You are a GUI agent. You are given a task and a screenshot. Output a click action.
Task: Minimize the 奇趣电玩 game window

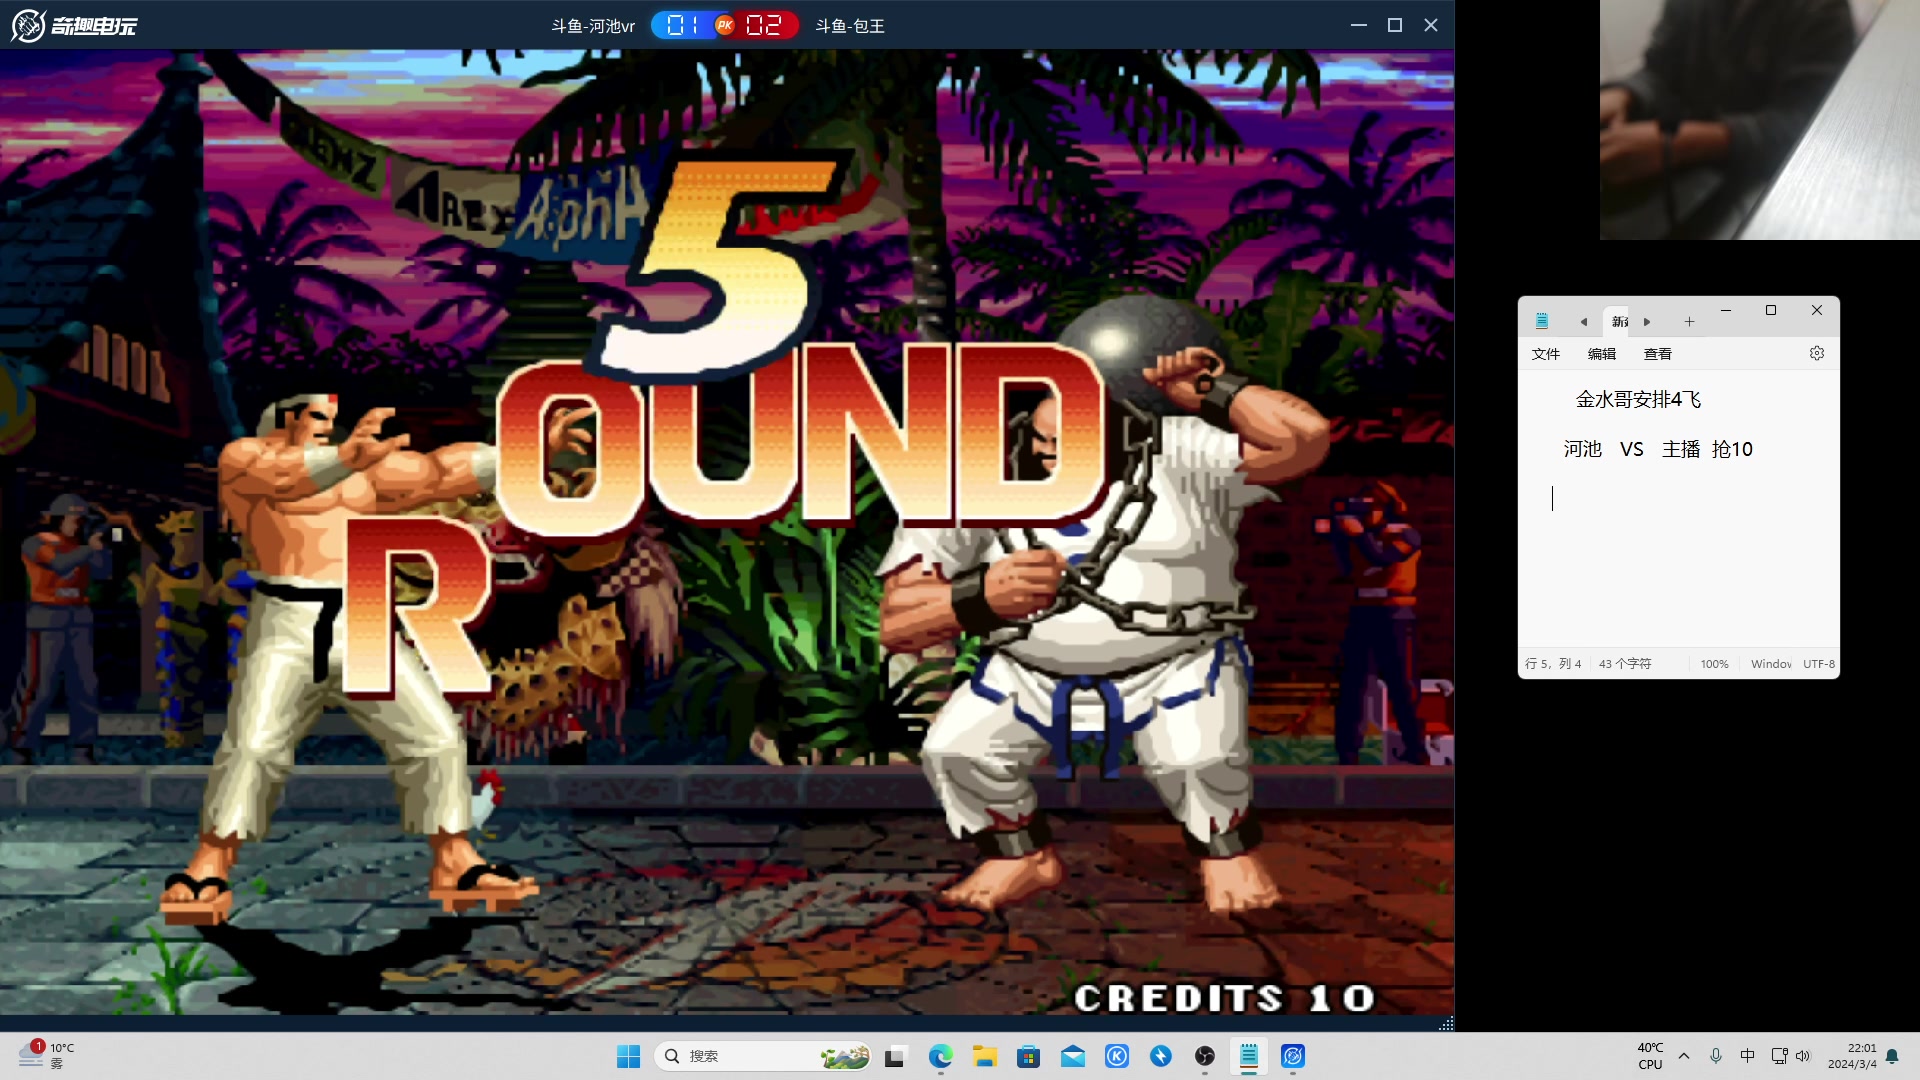(1358, 25)
